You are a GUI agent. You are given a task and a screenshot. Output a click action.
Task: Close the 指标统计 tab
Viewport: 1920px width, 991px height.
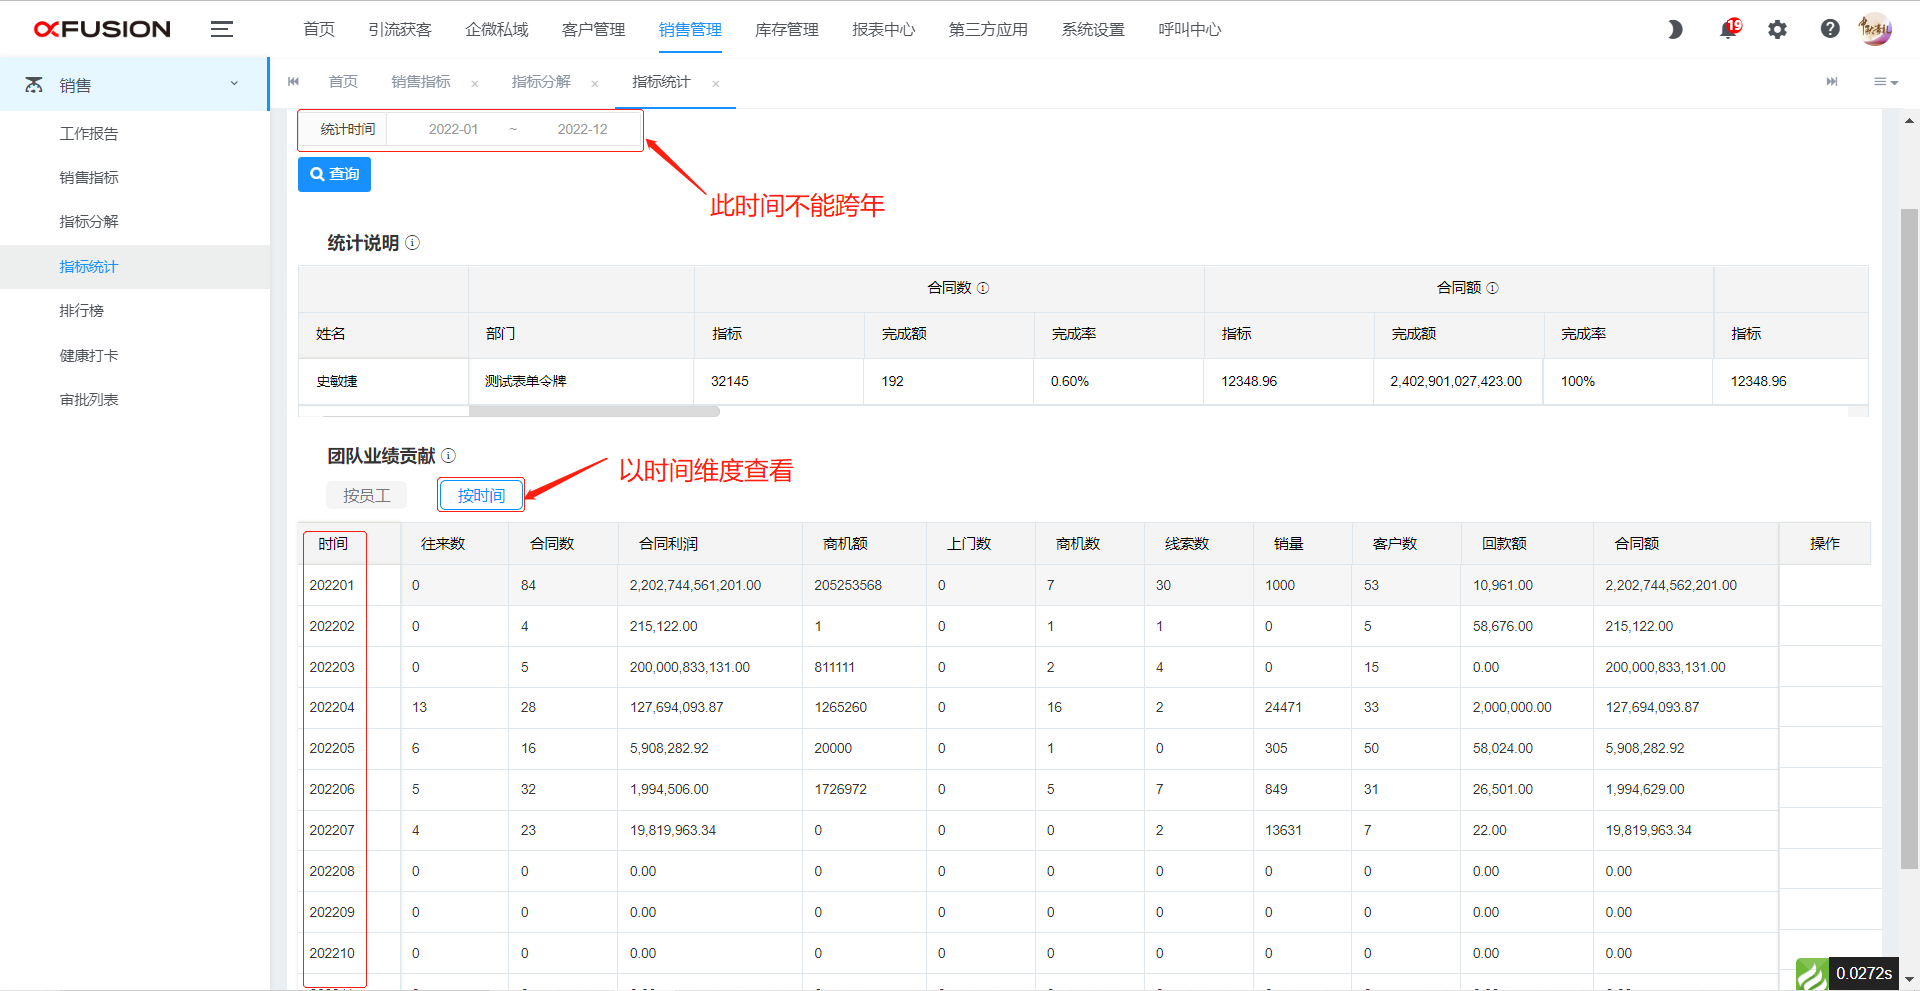[716, 84]
